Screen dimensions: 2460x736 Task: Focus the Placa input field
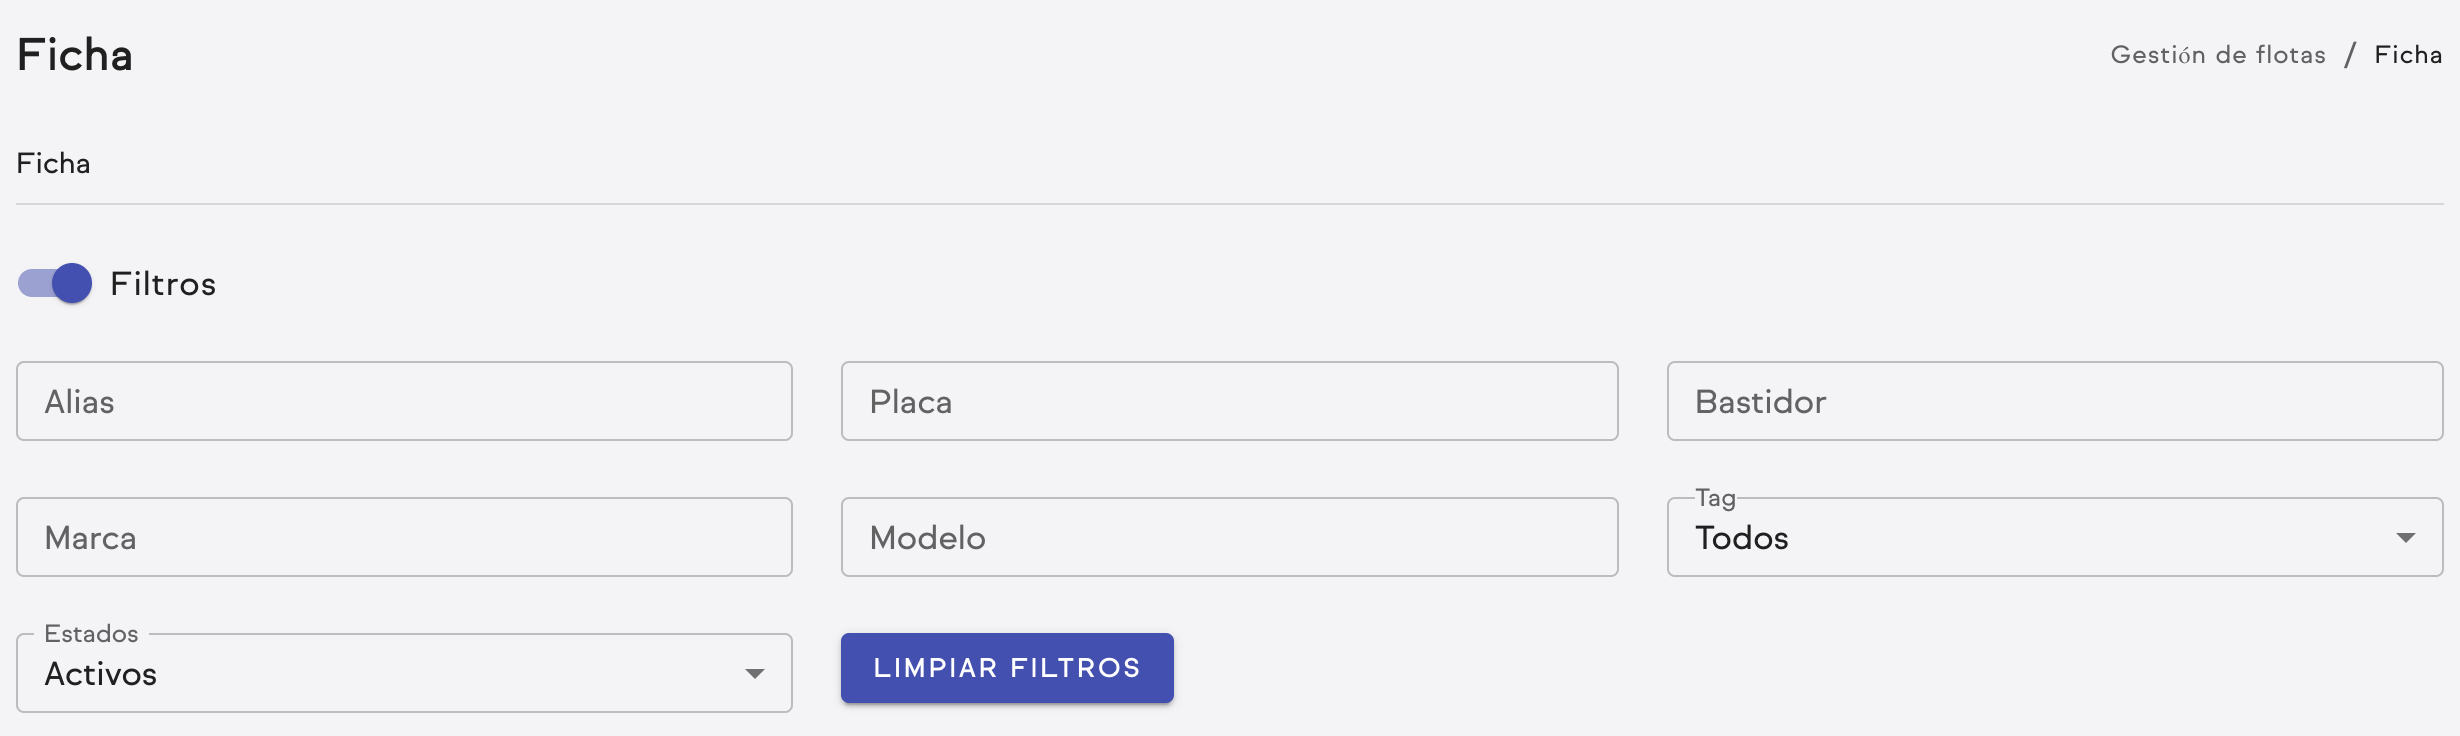1228,401
